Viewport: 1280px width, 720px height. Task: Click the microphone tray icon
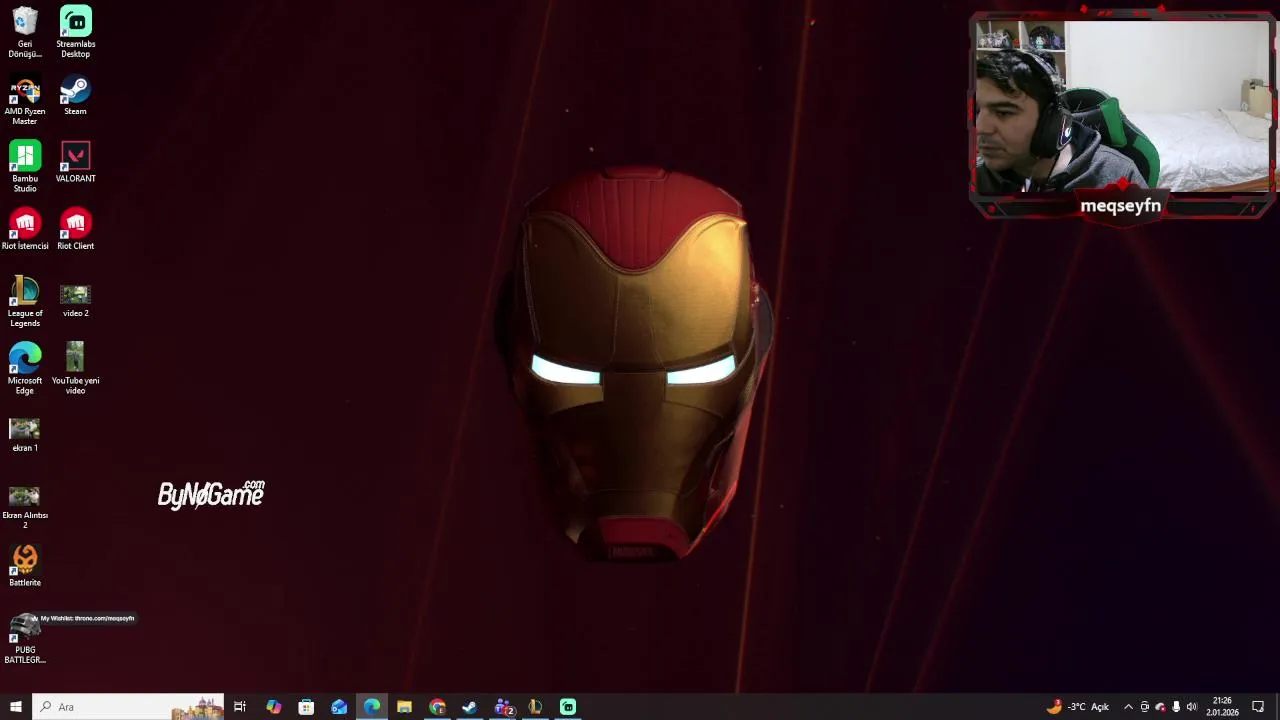click(1176, 707)
